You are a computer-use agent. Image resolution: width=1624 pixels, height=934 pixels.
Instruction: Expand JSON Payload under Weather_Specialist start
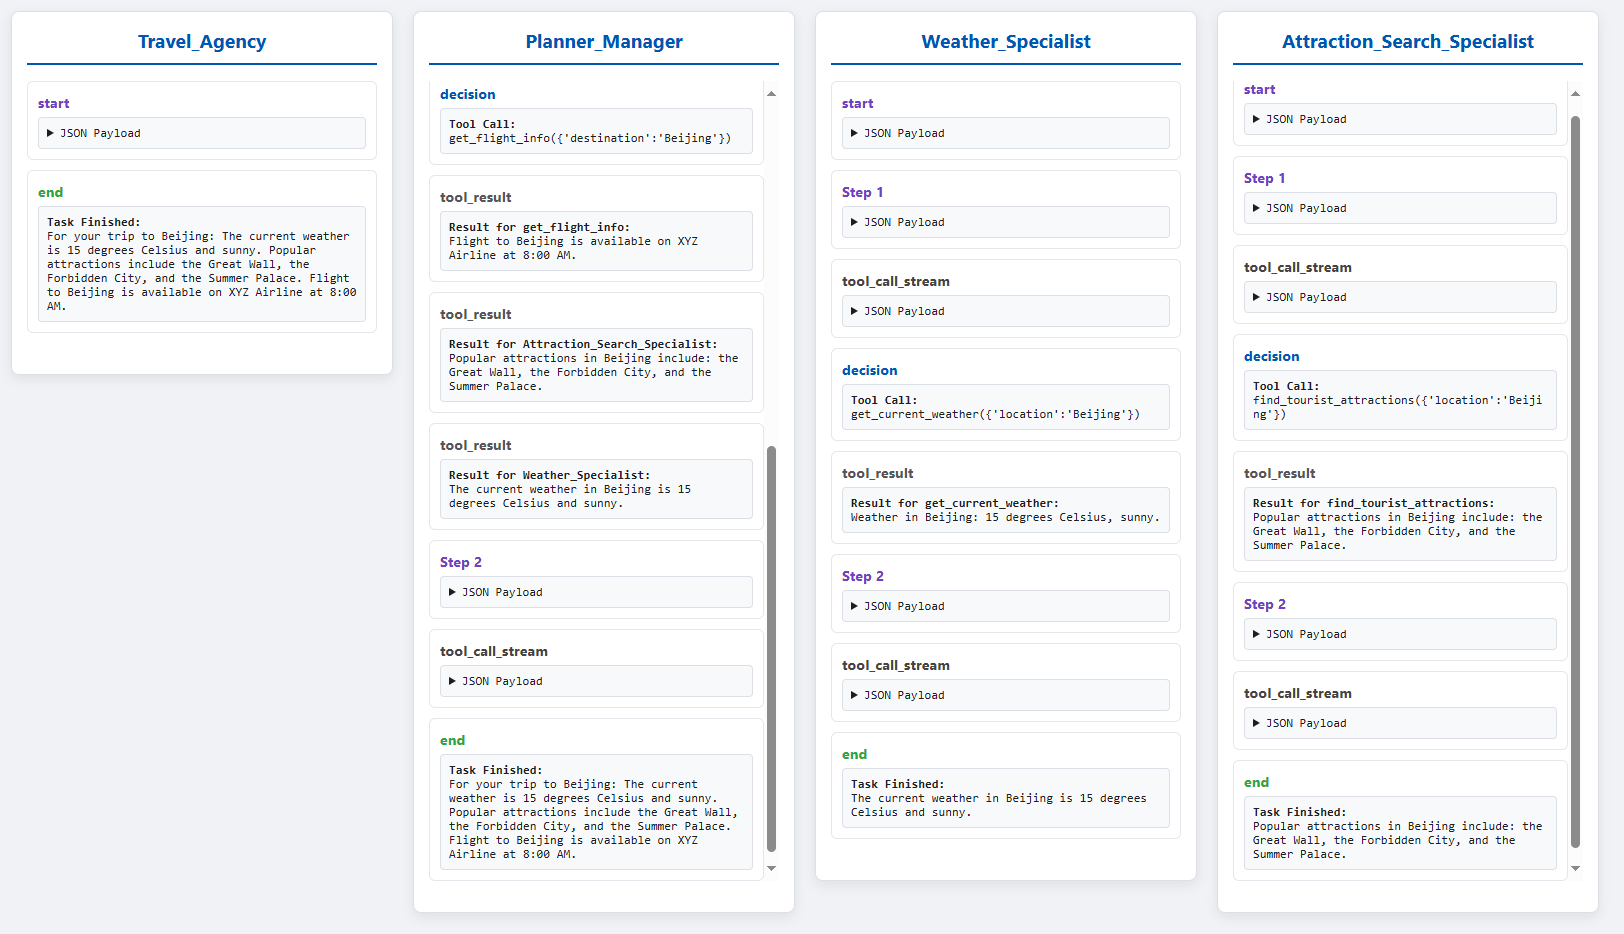coord(1005,133)
